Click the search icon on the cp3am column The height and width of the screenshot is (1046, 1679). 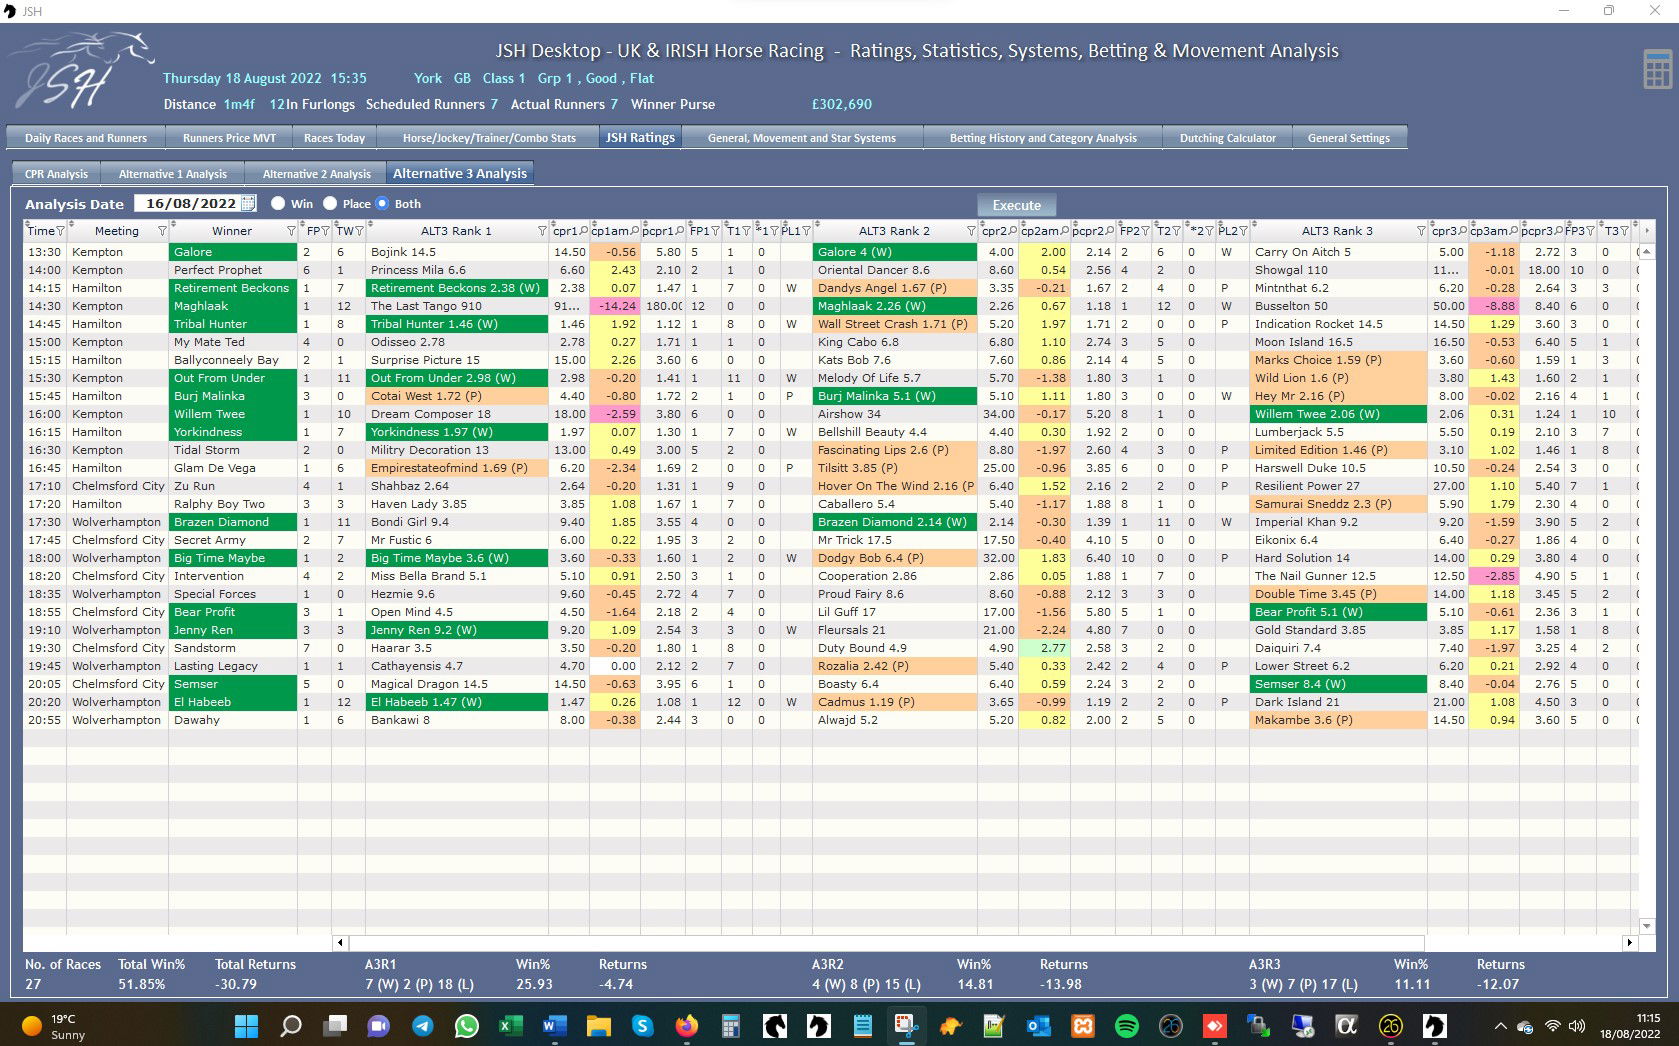click(1514, 231)
